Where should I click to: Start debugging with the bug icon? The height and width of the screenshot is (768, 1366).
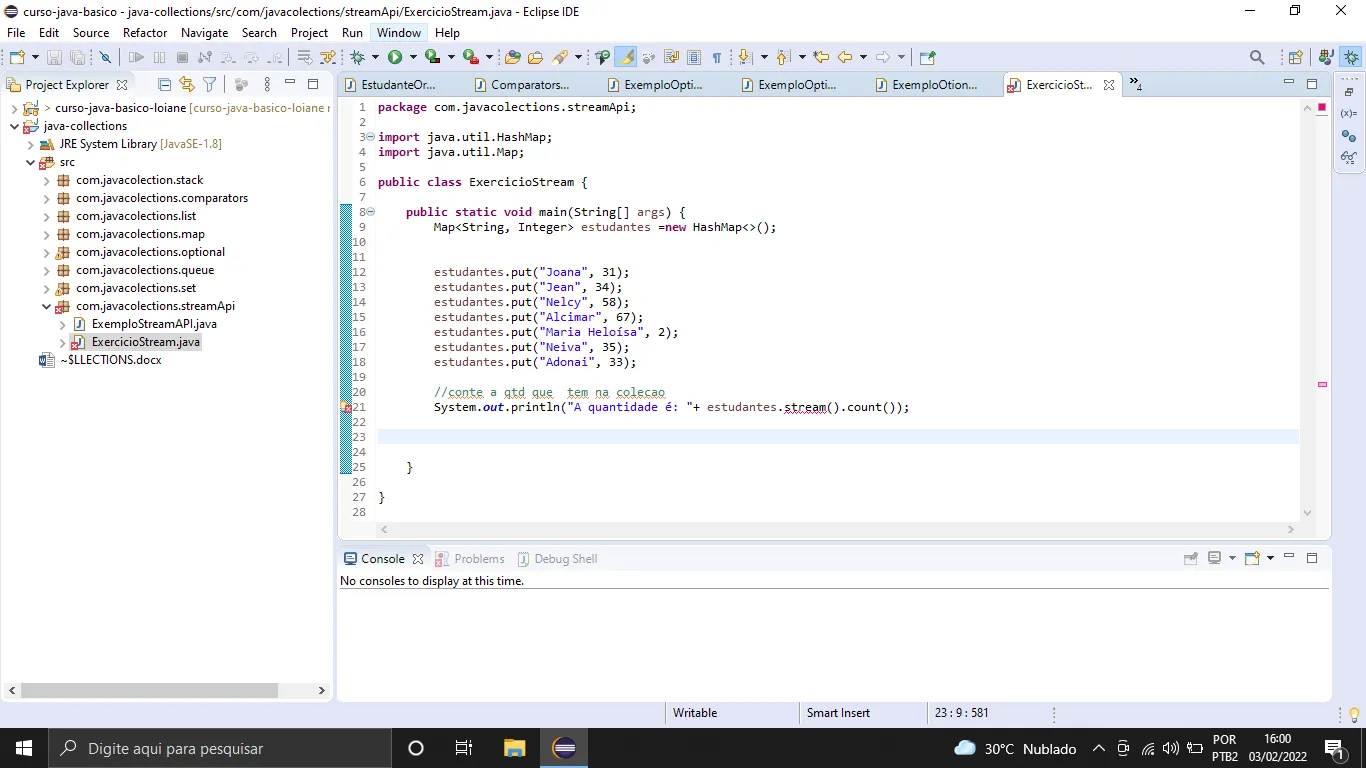click(358, 58)
